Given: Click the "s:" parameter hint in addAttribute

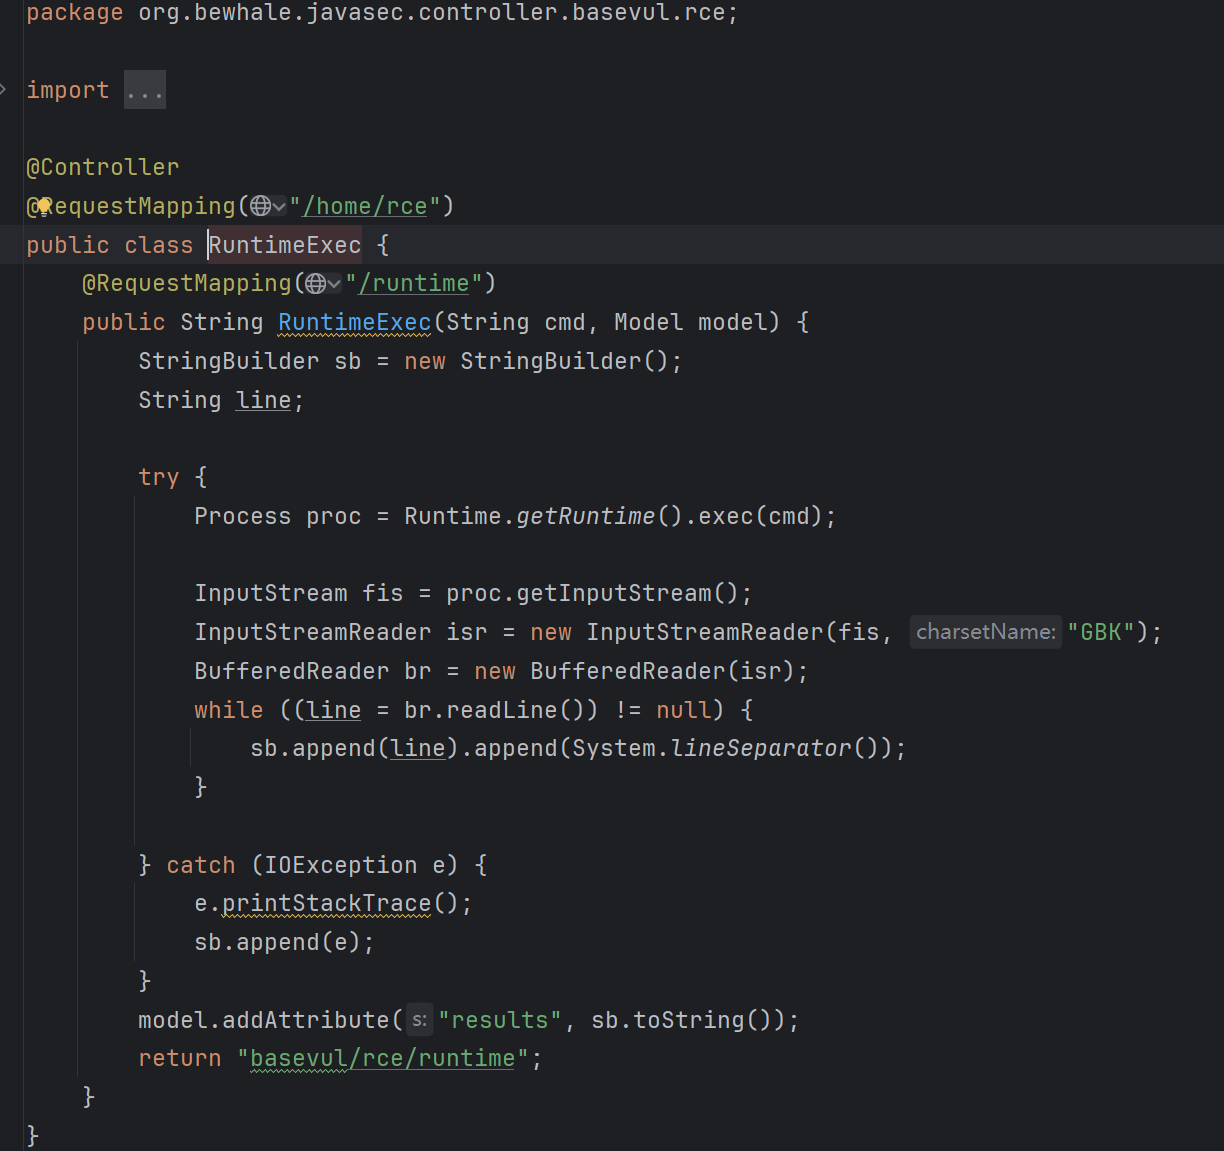Looking at the screenshot, I should tap(419, 1020).
